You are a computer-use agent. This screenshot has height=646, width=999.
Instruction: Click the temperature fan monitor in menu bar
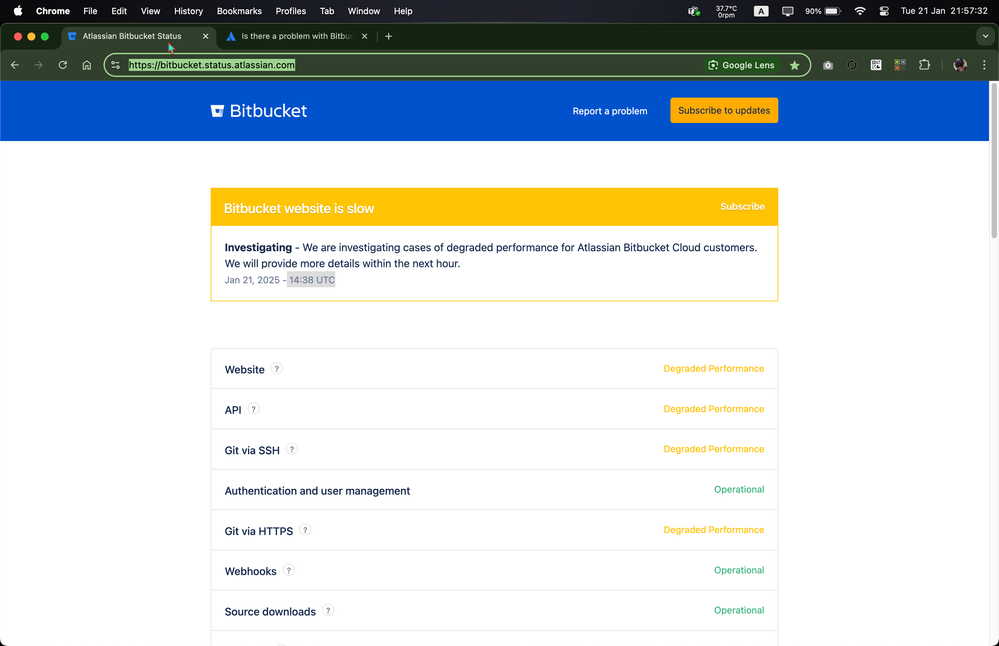[x=726, y=11]
